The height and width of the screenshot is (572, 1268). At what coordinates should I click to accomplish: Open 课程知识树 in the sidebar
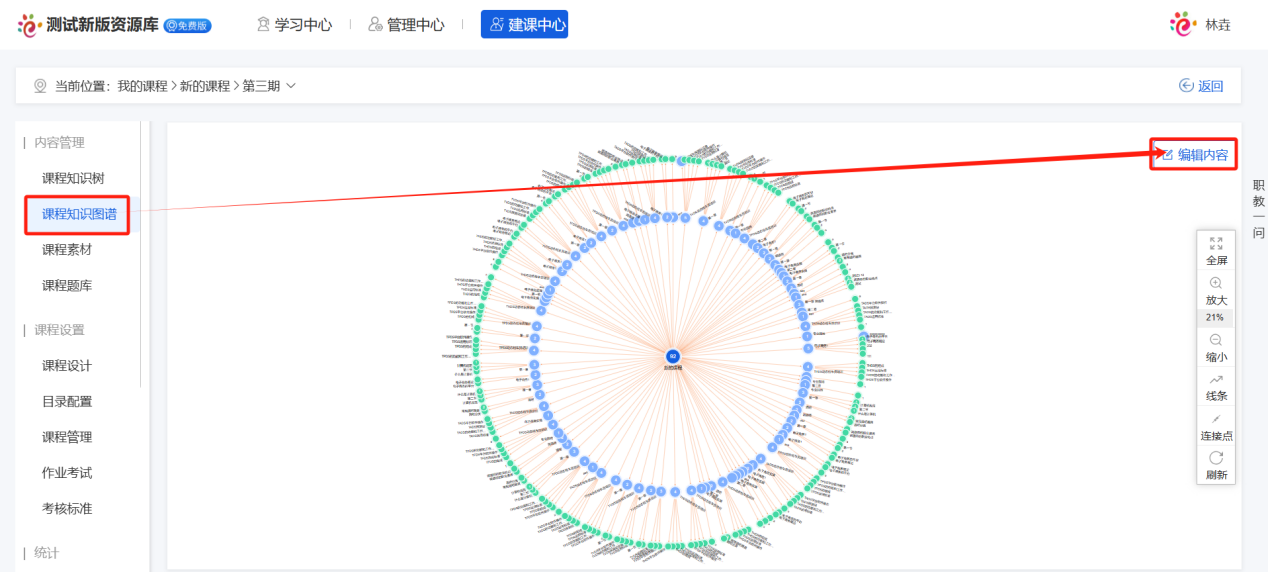click(73, 178)
